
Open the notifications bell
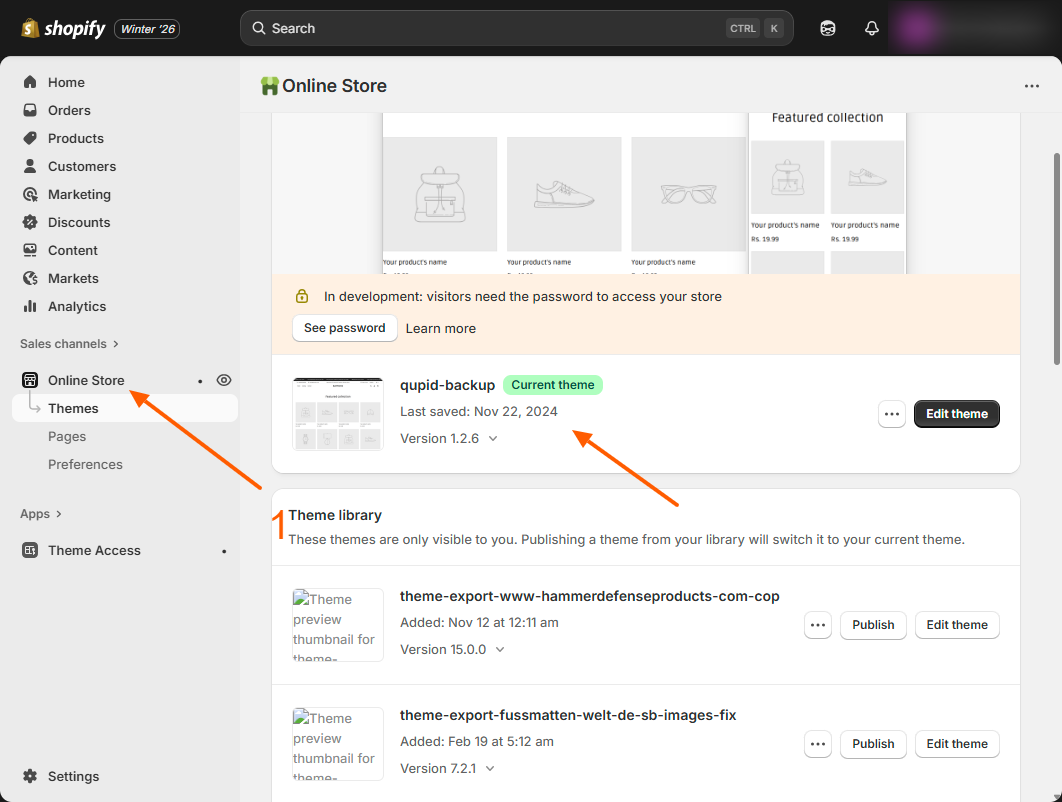872,28
